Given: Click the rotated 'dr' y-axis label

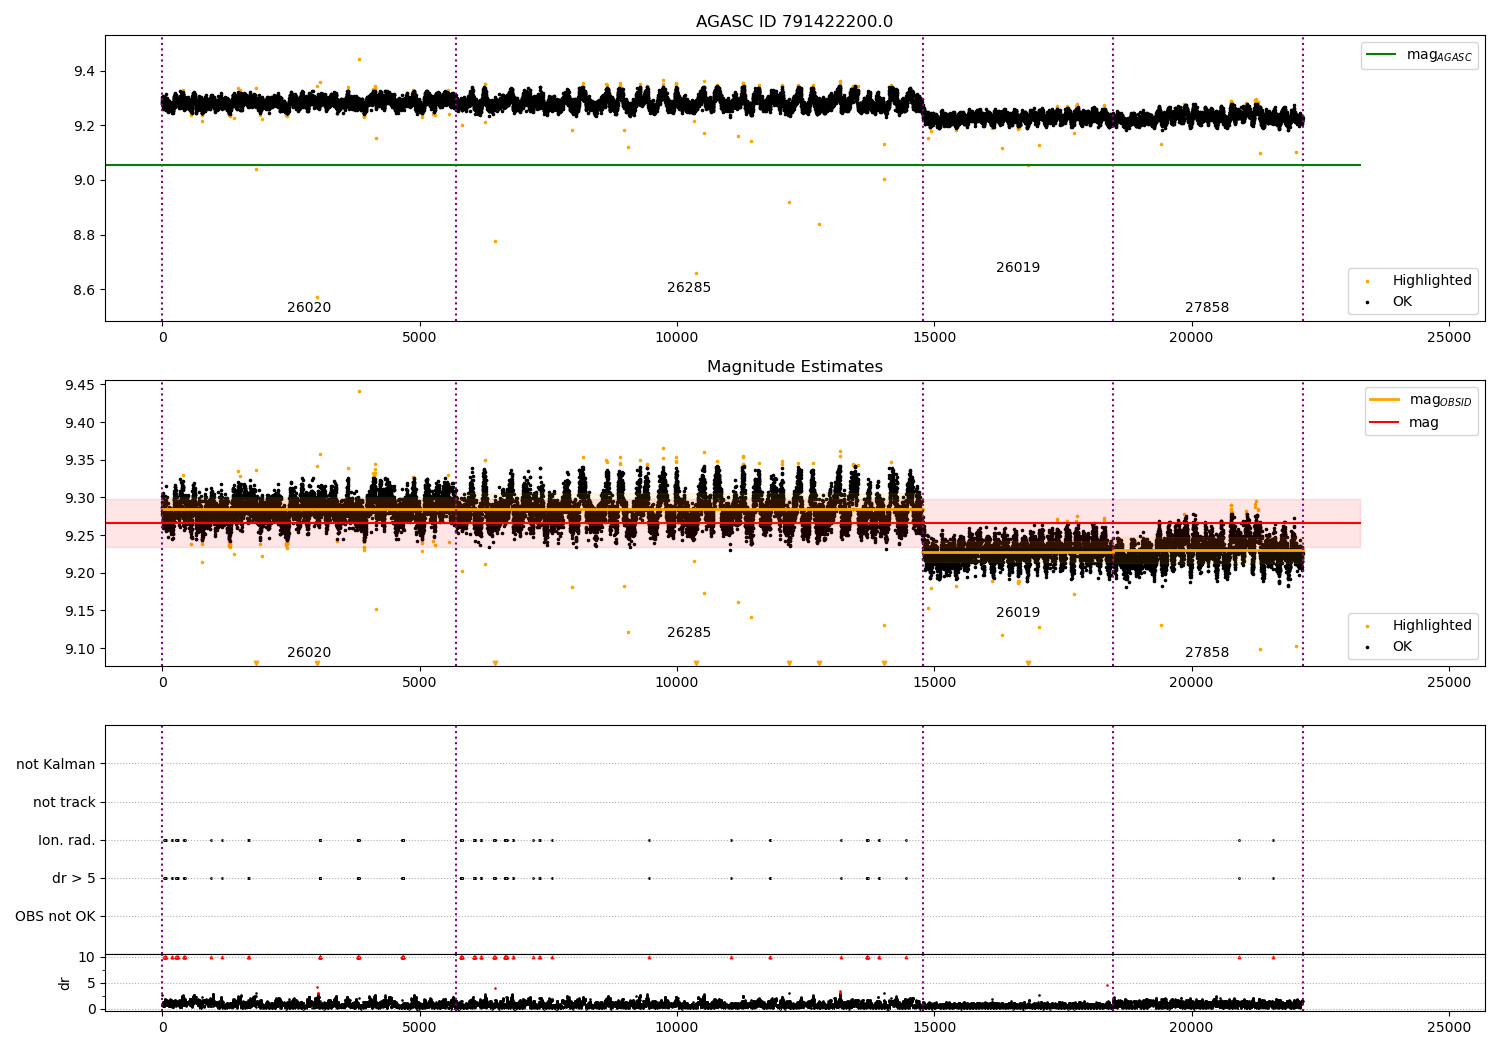Looking at the screenshot, I should coord(65,983).
